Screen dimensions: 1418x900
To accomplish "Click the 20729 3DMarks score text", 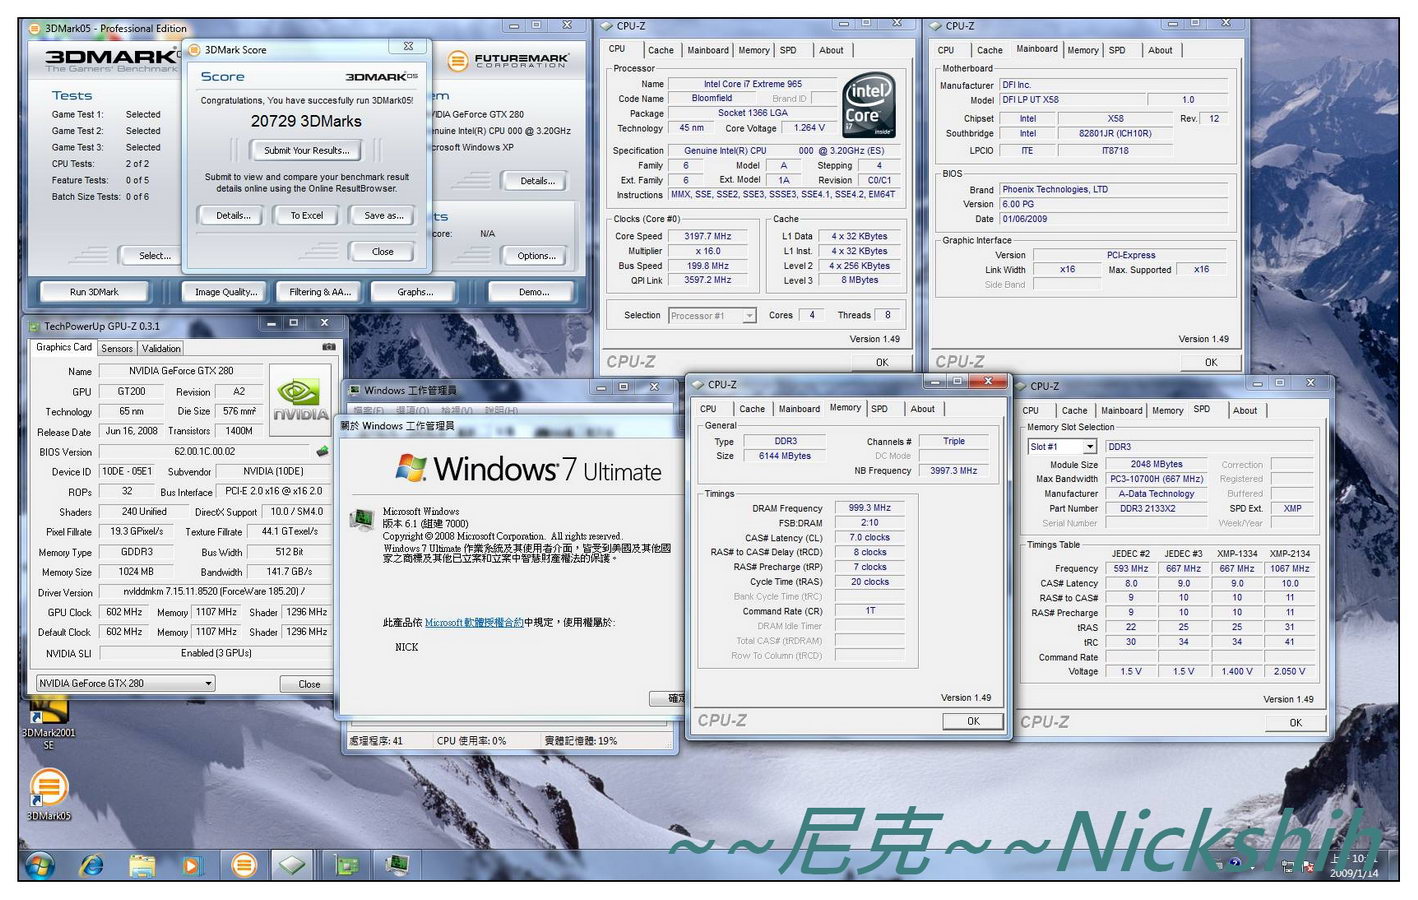I will (x=306, y=121).
